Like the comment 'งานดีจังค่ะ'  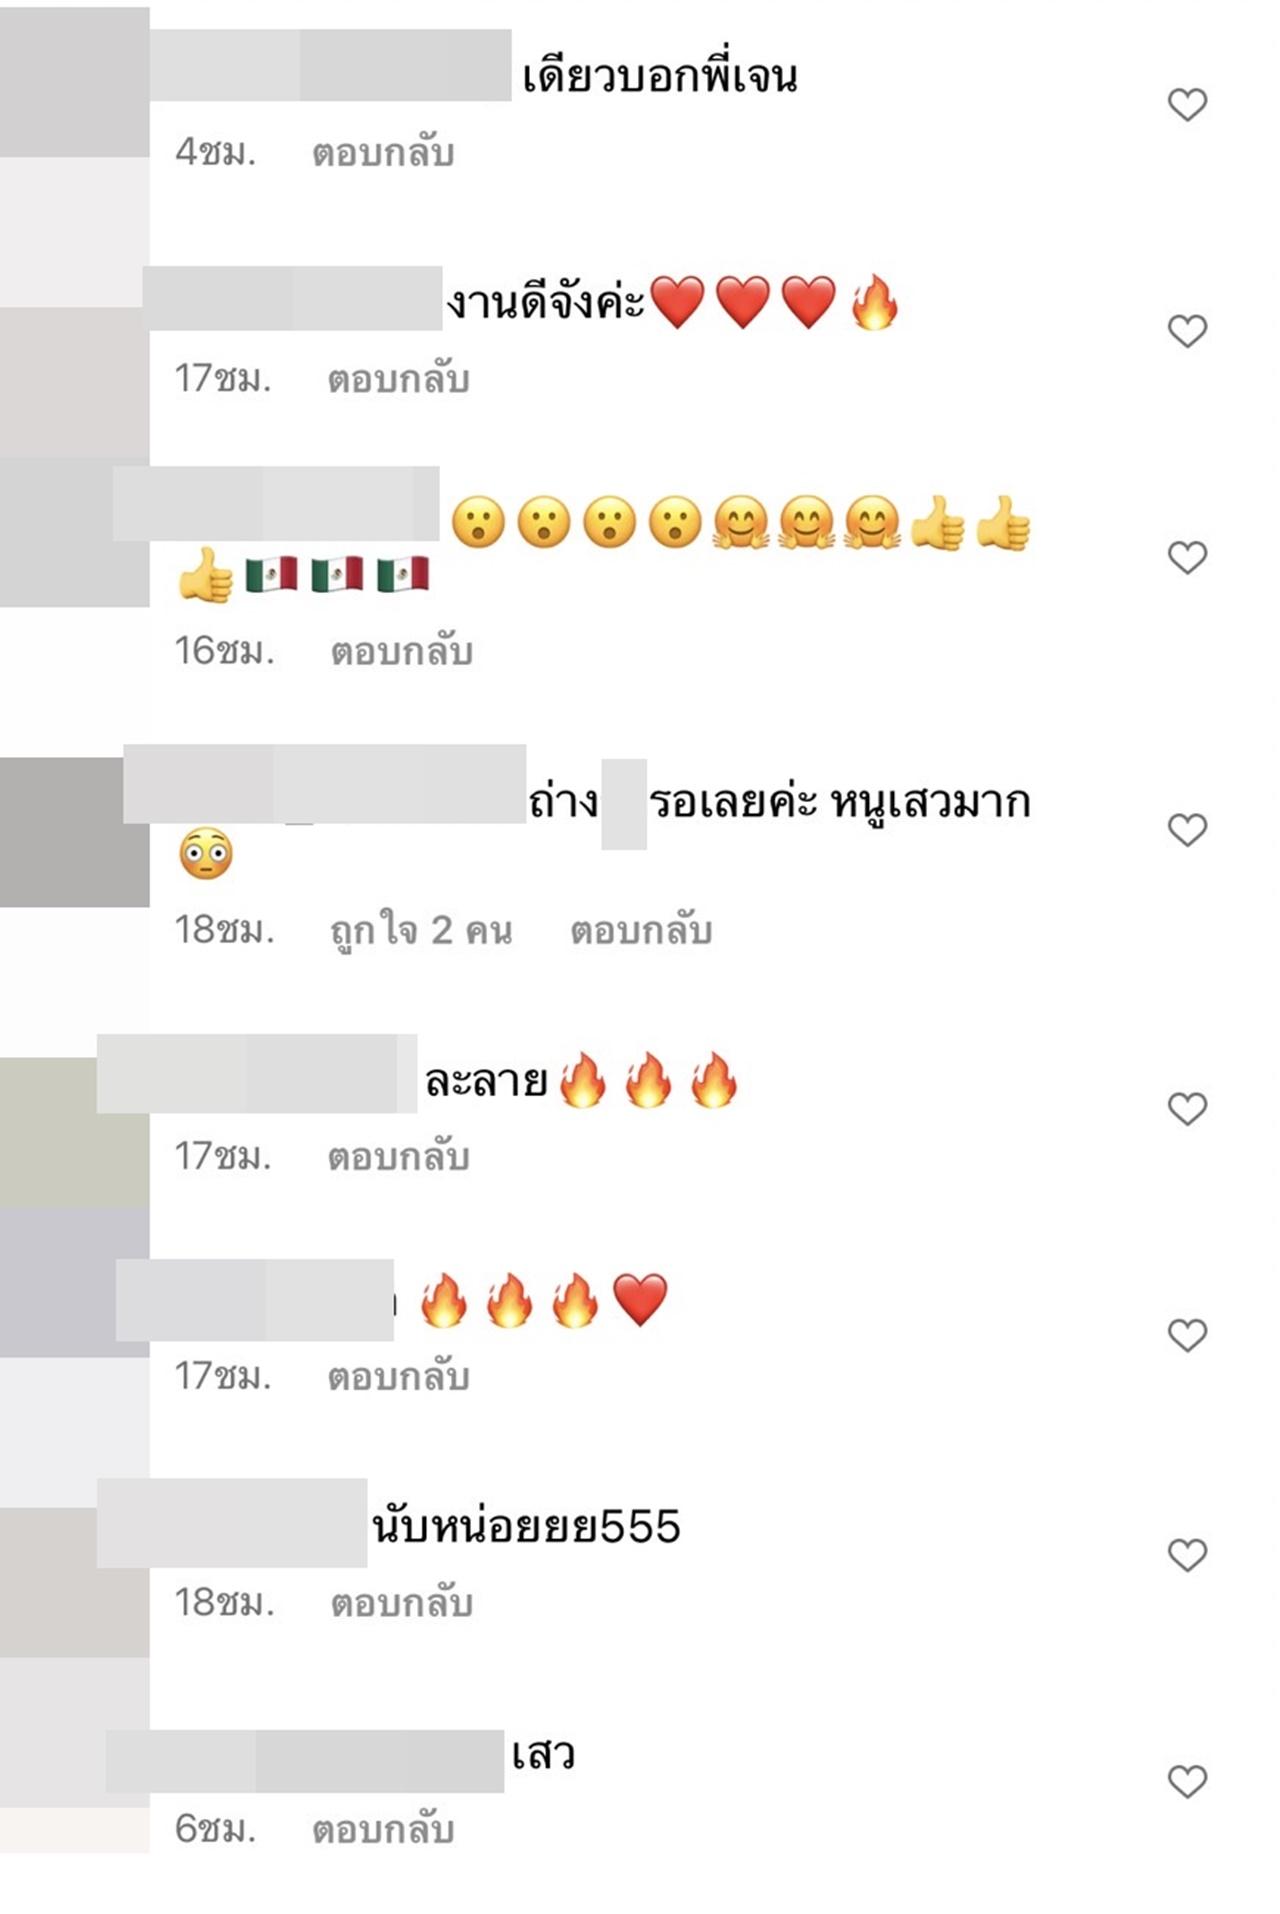pos(1187,331)
